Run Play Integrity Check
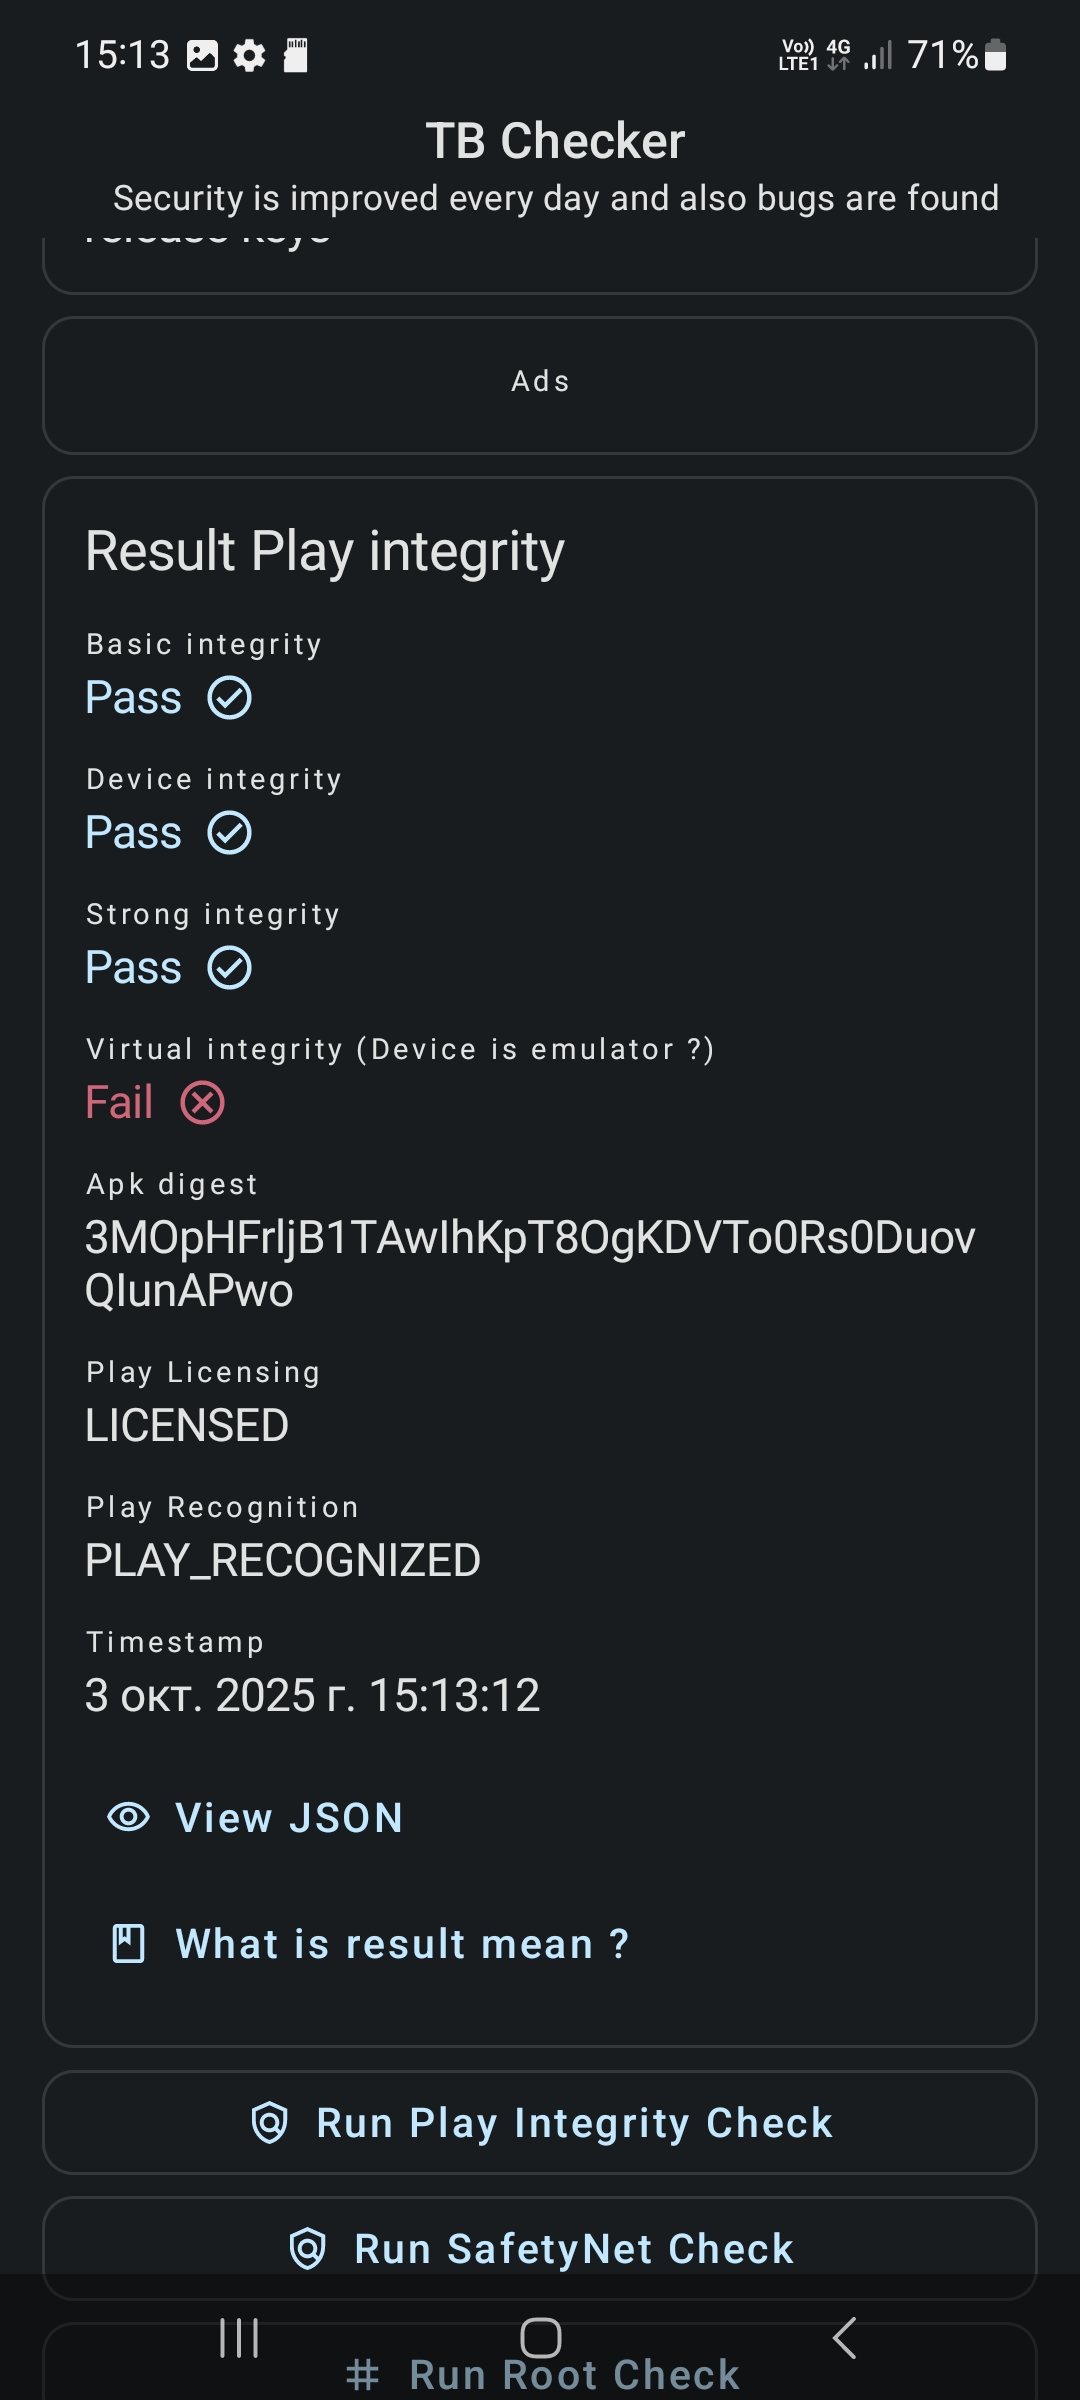Viewport: 1080px width, 2400px height. click(x=574, y=2122)
